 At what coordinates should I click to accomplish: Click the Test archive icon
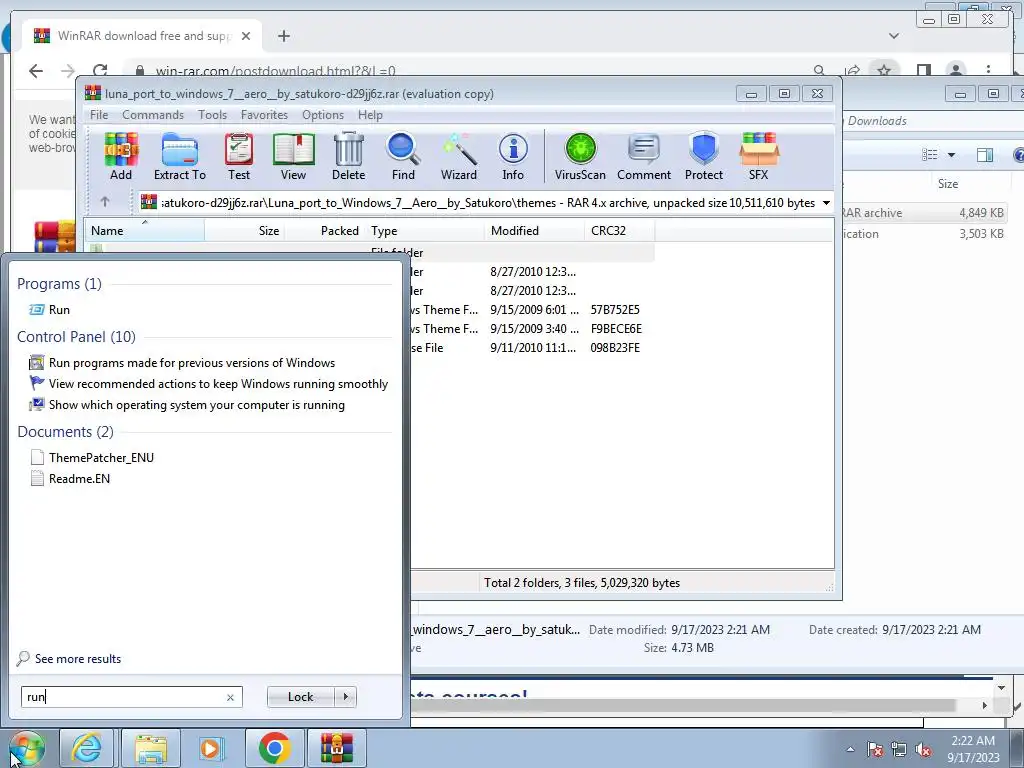coord(239,157)
